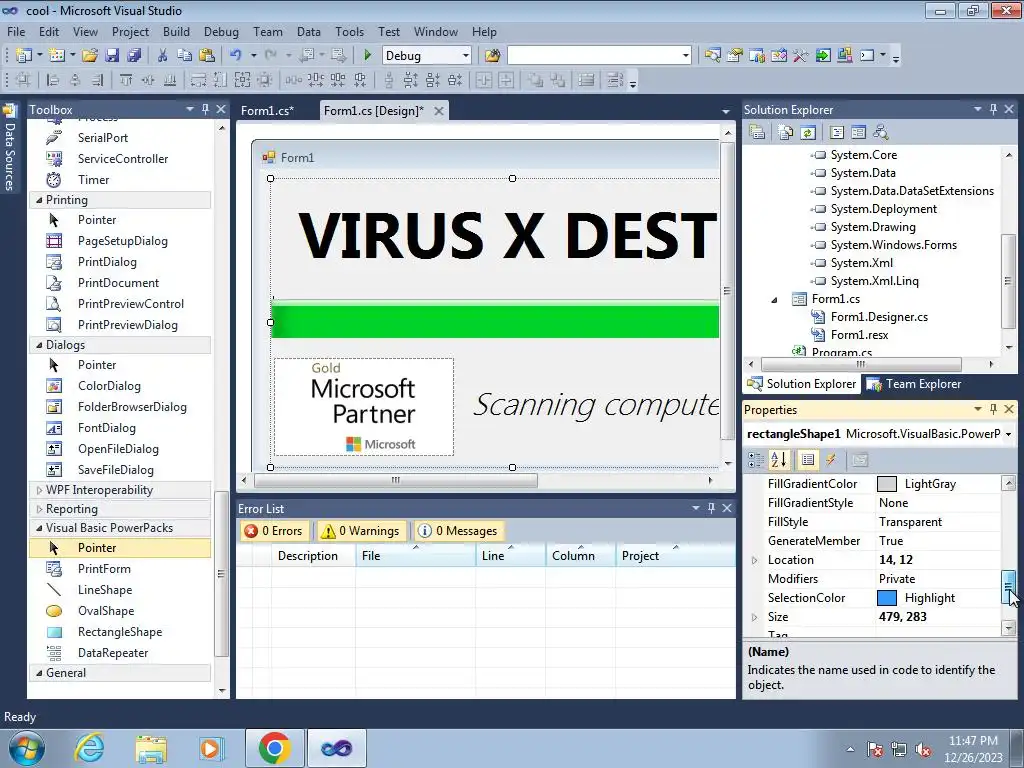Collapse the Visual Basic PowerPacks group
Viewport: 1024px width, 768px height.
[x=39, y=528]
